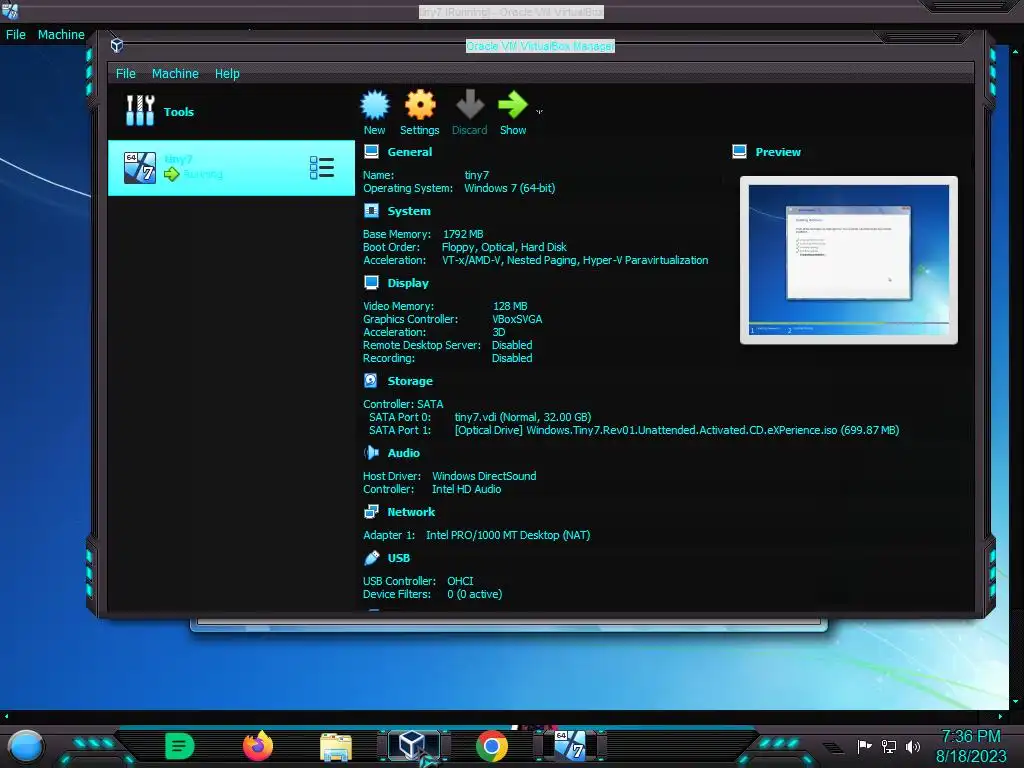Open Machine menu in VirtualBox Manager
Image resolution: width=1024 pixels, height=768 pixels.
(175, 74)
